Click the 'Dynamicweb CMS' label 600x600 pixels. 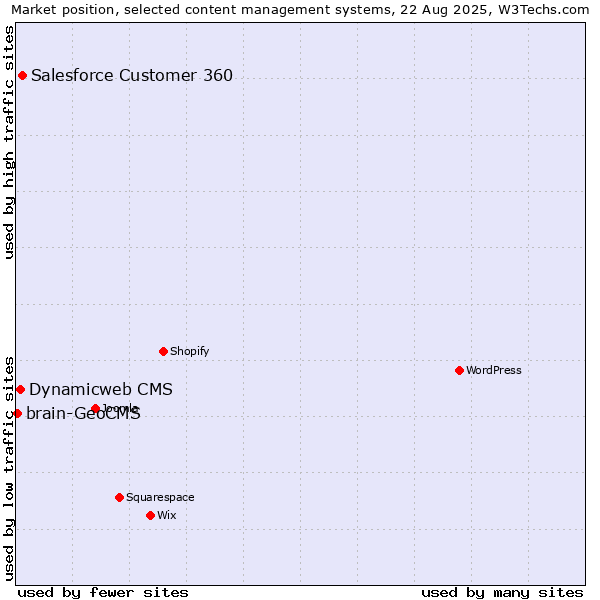(x=101, y=390)
